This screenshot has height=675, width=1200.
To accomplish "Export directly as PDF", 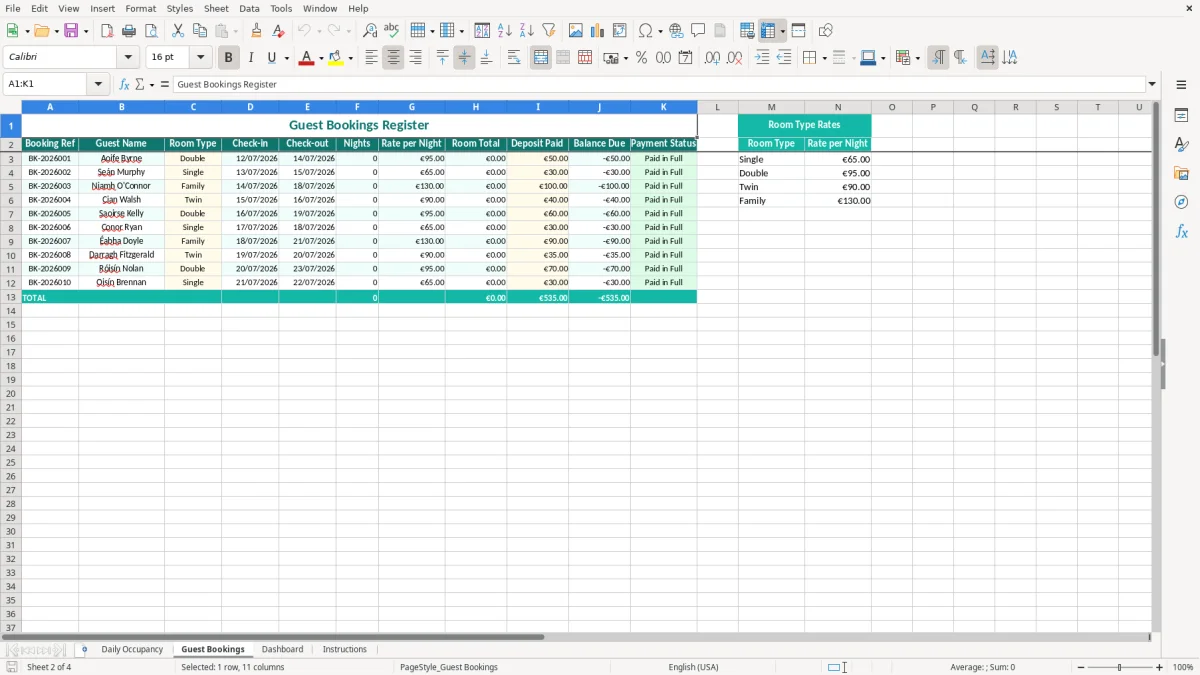I will (x=107, y=31).
